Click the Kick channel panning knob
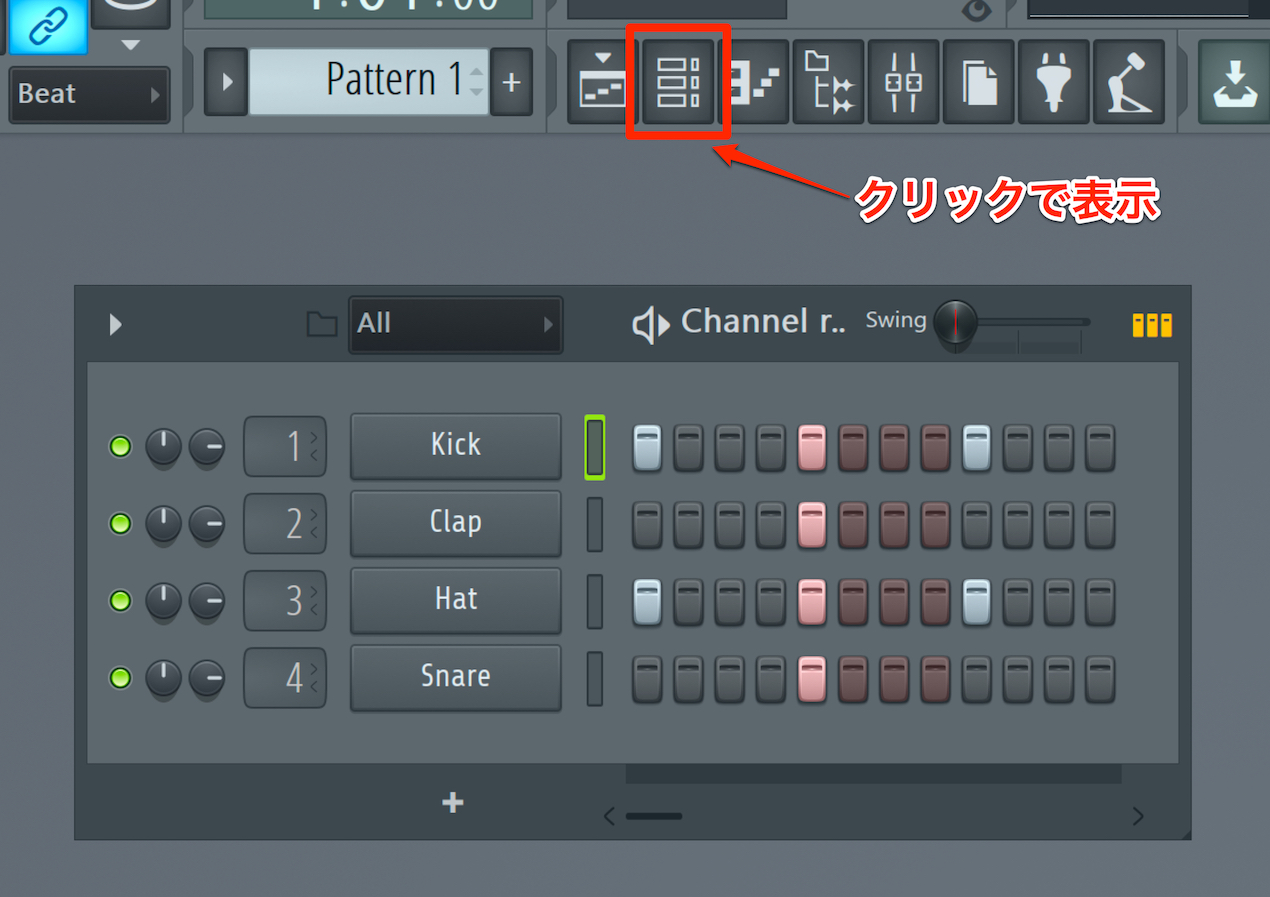Image resolution: width=1270 pixels, height=897 pixels. pyautogui.click(x=163, y=447)
